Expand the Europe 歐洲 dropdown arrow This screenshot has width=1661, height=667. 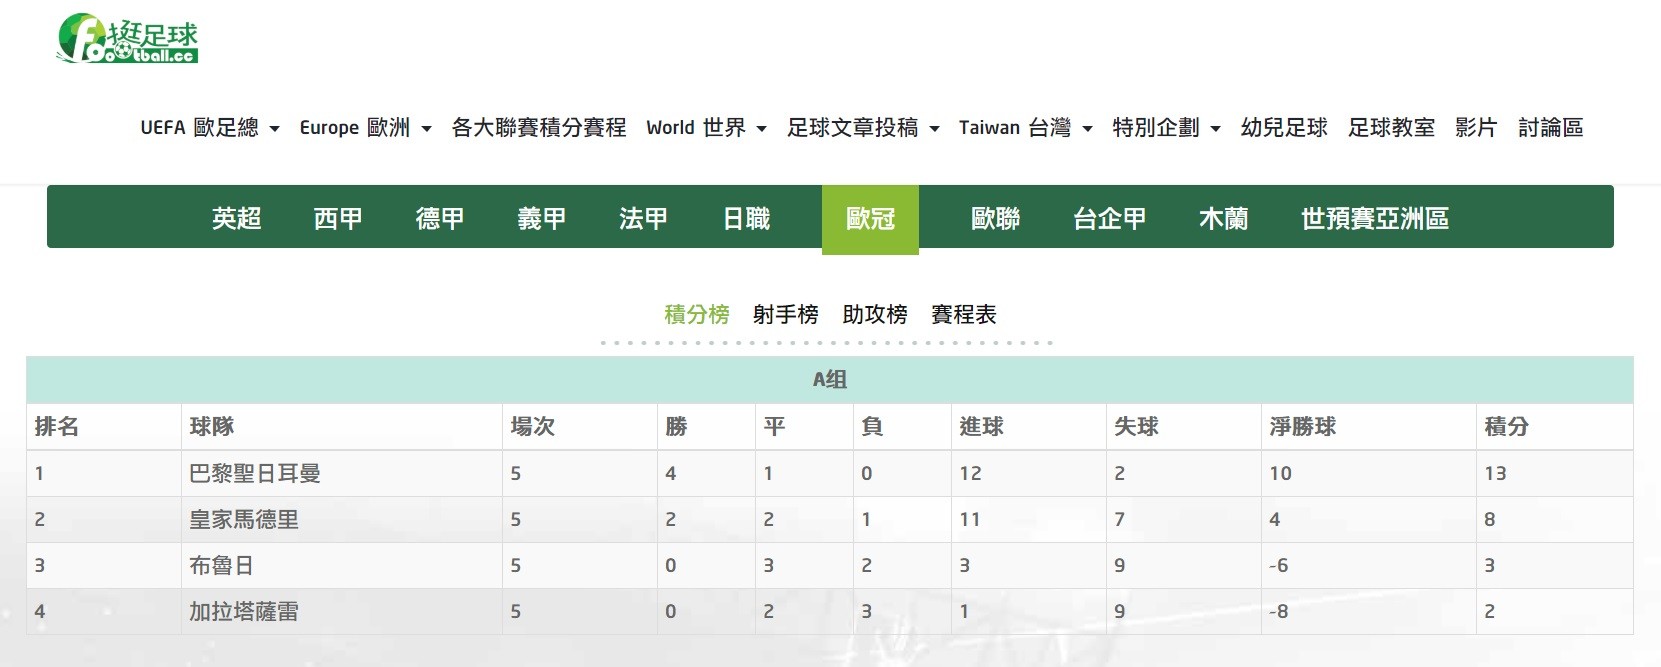pyautogui.click(x=426, y=129)
